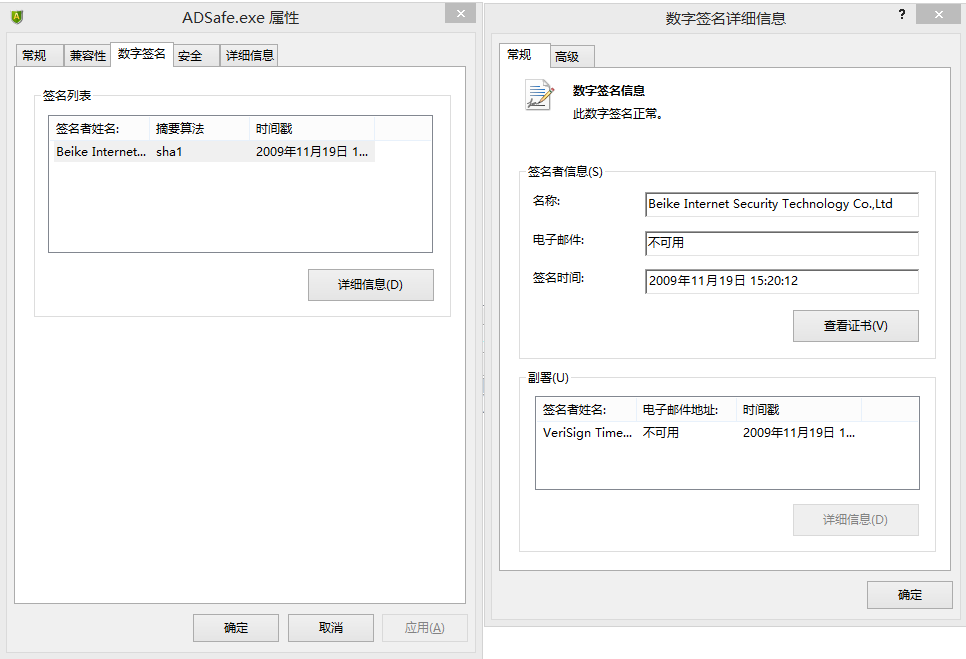The width and height of the screenshot is (966, 659).
Task: Click the 应用(A) button
Action: [424, 628]
